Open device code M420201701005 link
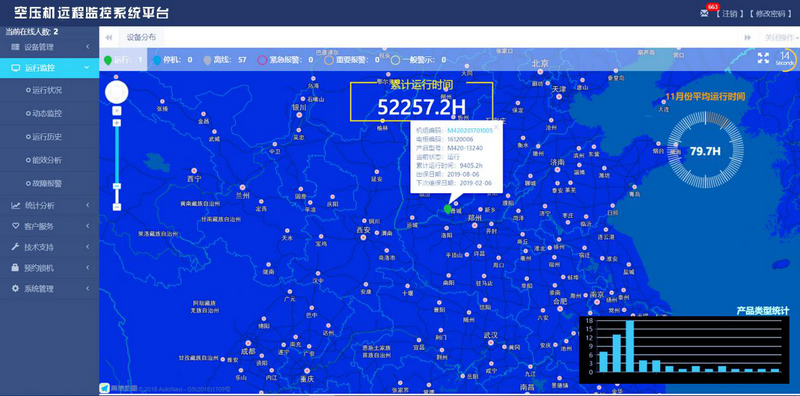800x396 pixels. 469,131
